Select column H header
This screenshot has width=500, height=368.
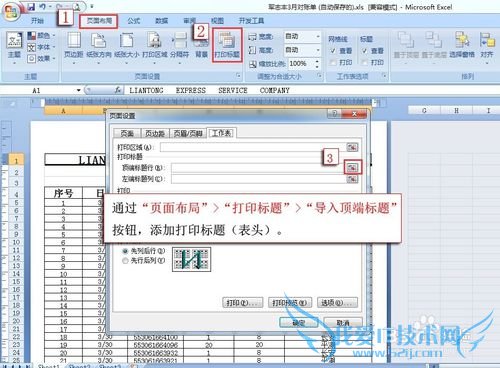tap(456, 110)
